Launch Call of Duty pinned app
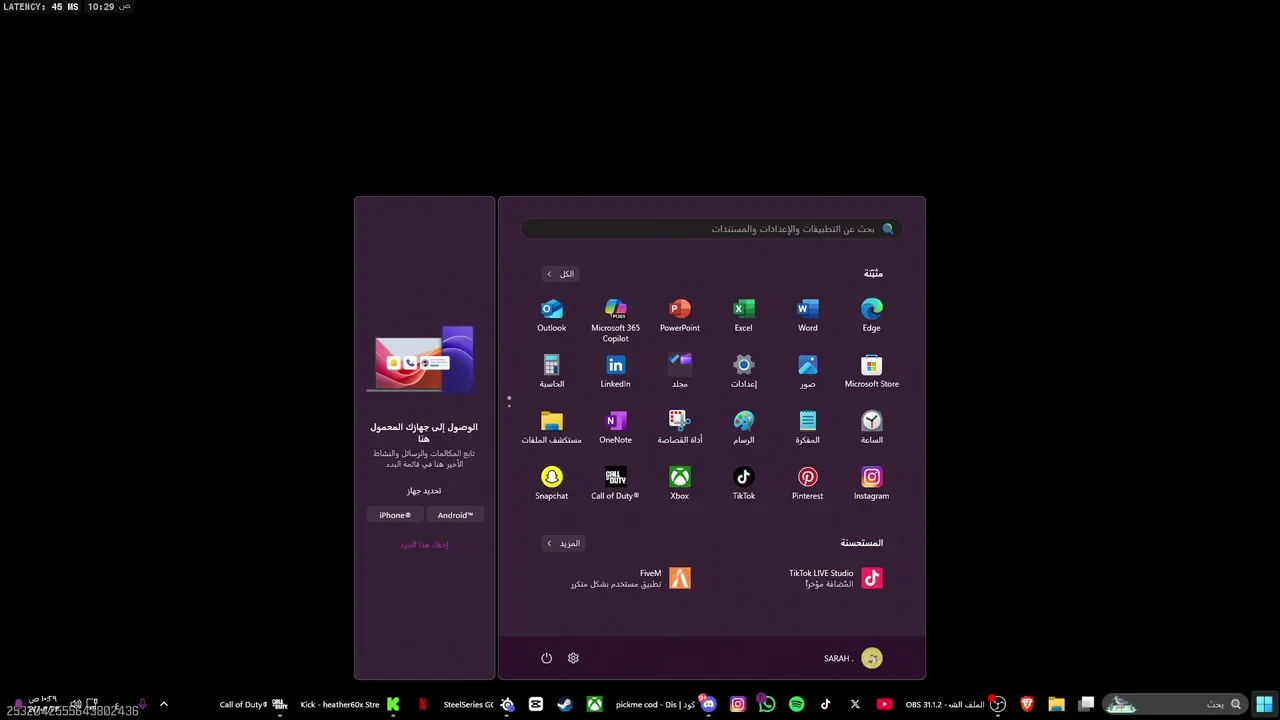 coord(615,483)
